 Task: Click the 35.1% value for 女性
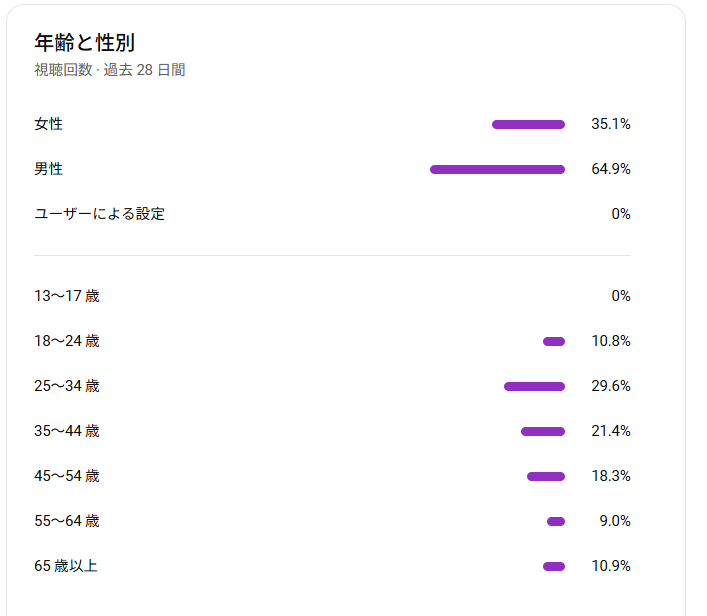pos(611,124)
